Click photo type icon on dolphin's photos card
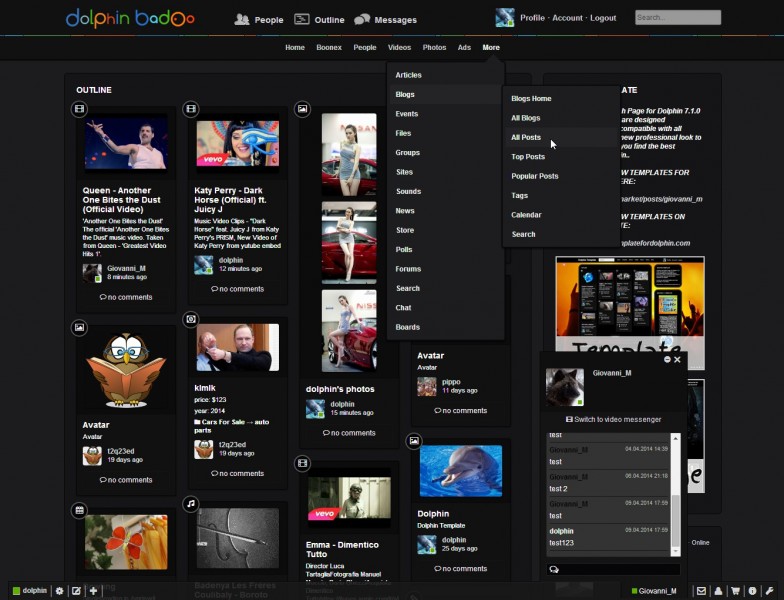Screen dimensions: 784x600 pos(302,108)
